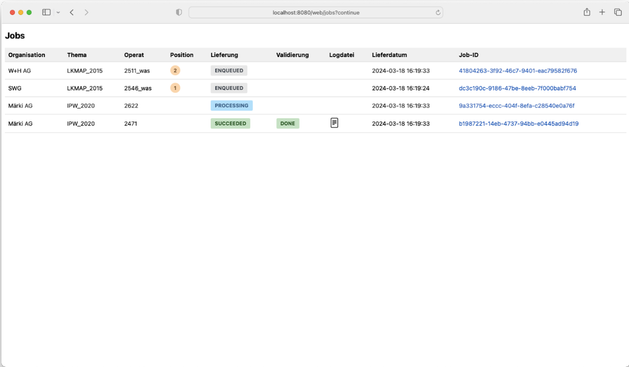The height and width of the screenshot is (367, 629).
Task: Click the Lieferdatum column header
Action: (x=389, y=55)
